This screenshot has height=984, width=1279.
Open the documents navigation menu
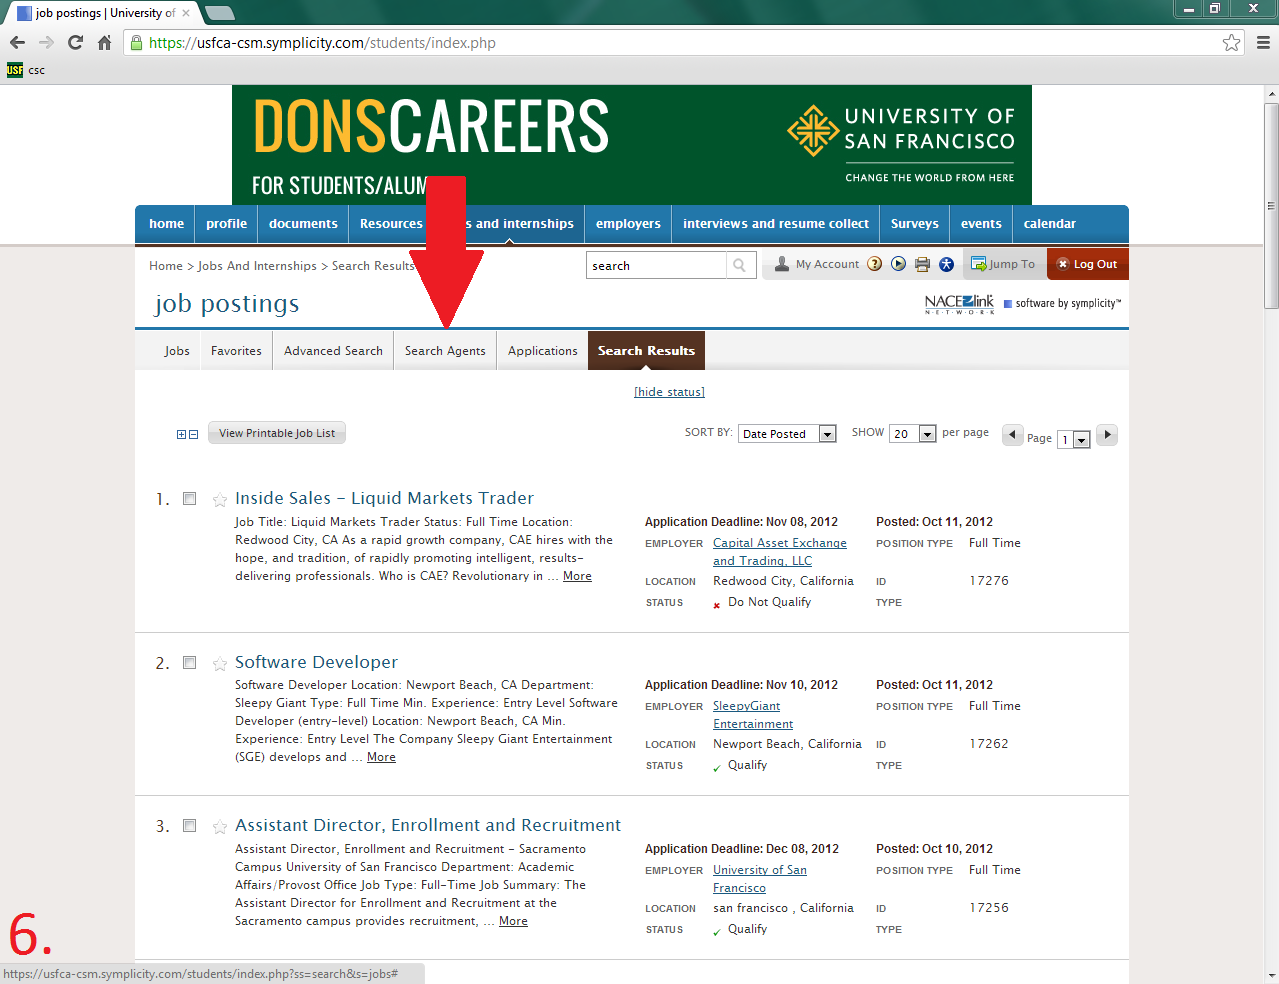pyautogui.click(x=303, y=224)
